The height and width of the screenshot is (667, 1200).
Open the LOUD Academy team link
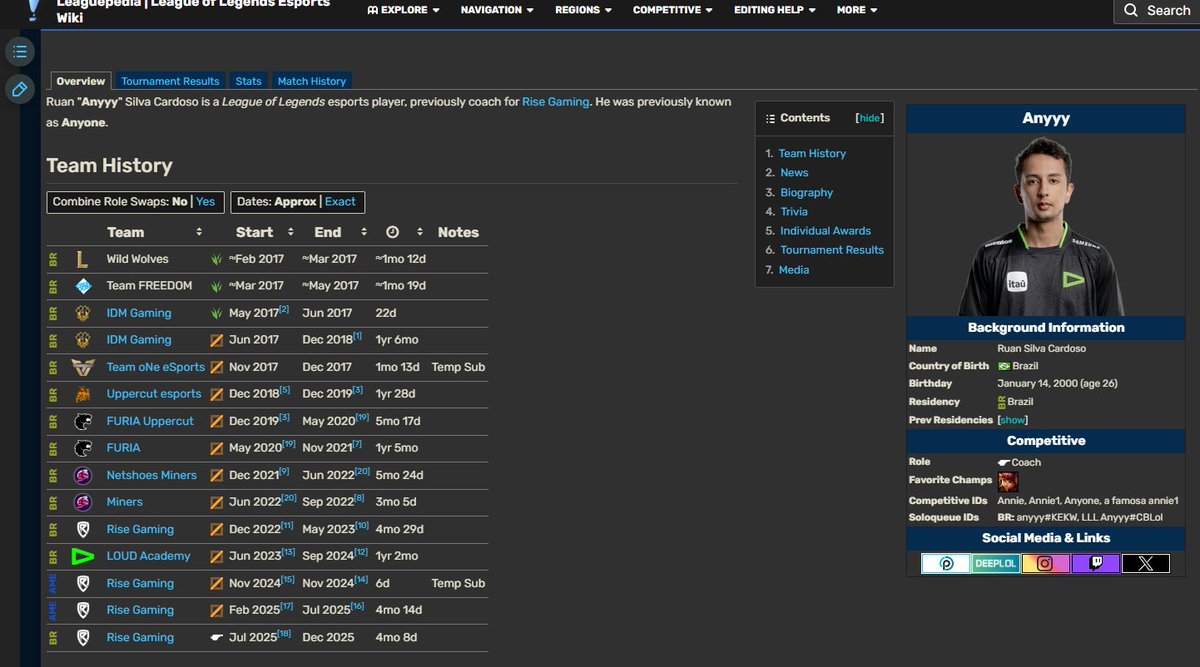149,556
